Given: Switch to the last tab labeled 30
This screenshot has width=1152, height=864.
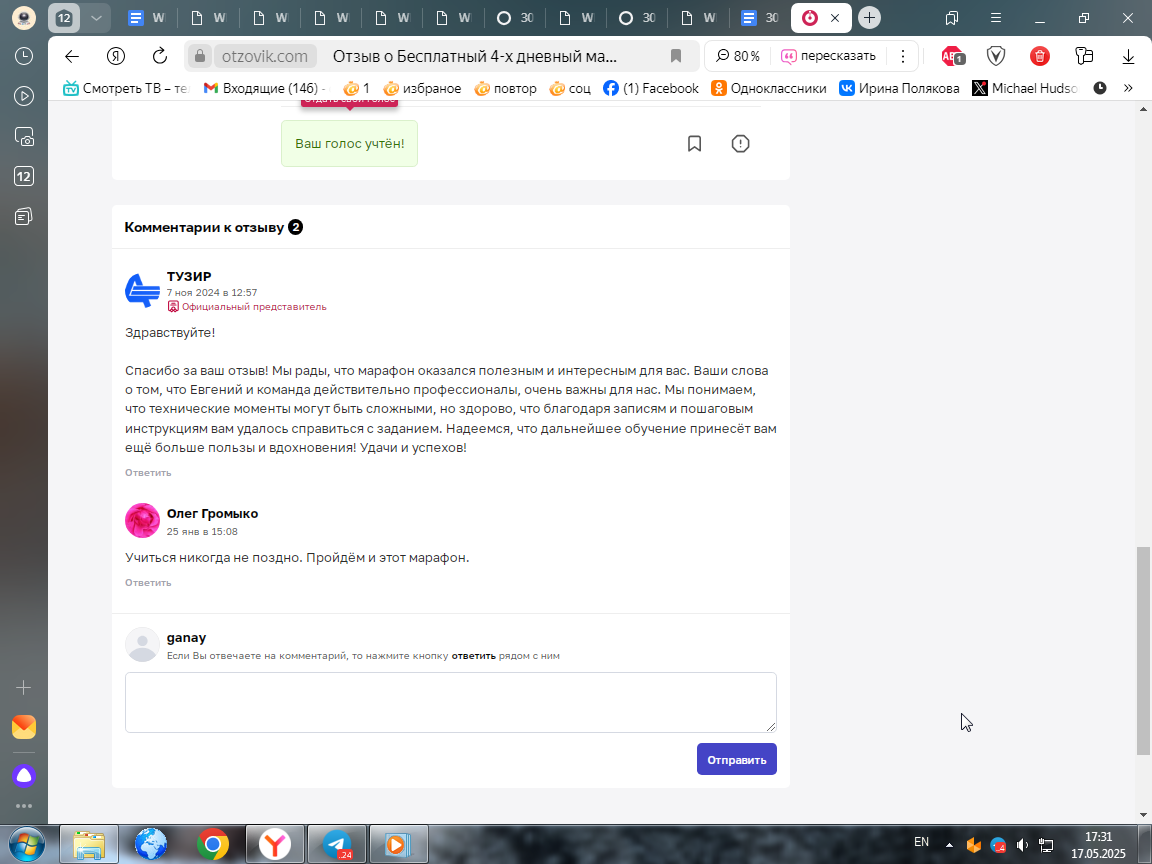Looking at the screenshot, I should coord(760,18).
